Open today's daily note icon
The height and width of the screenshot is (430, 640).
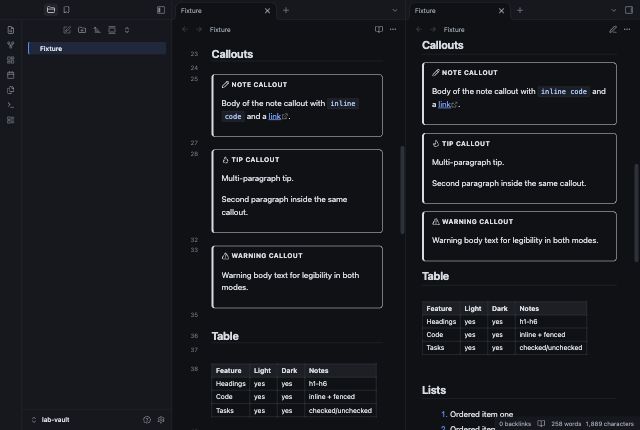[x=11, y=75]
